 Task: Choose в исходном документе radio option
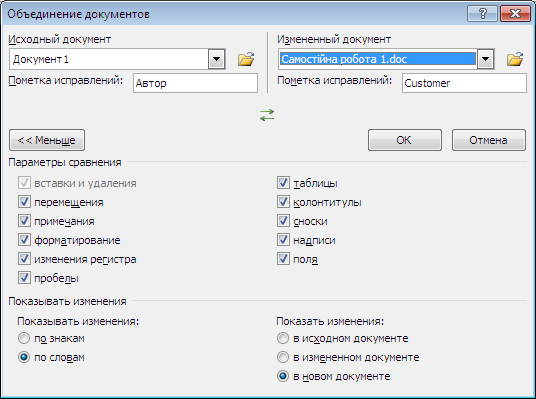tap(283, 338)
